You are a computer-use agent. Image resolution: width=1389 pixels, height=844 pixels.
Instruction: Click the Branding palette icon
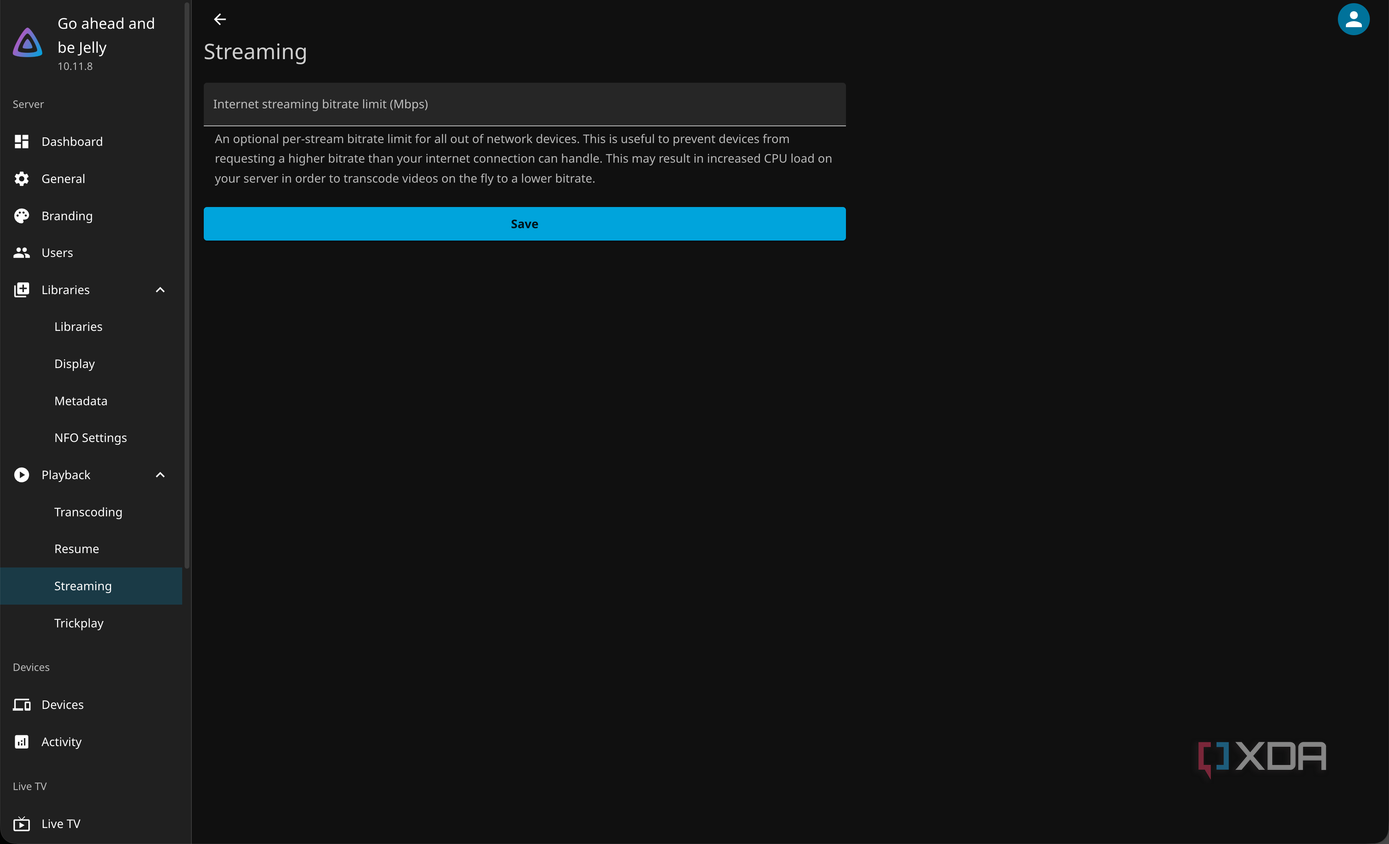click(21, 215)
